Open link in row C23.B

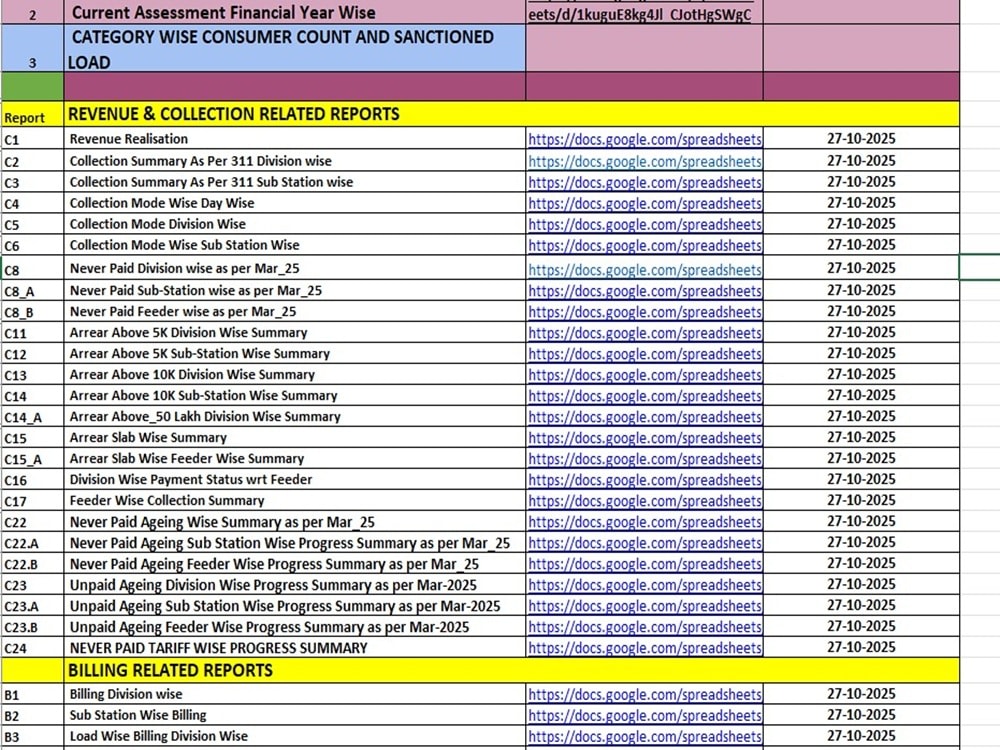[x=645, y=627]
